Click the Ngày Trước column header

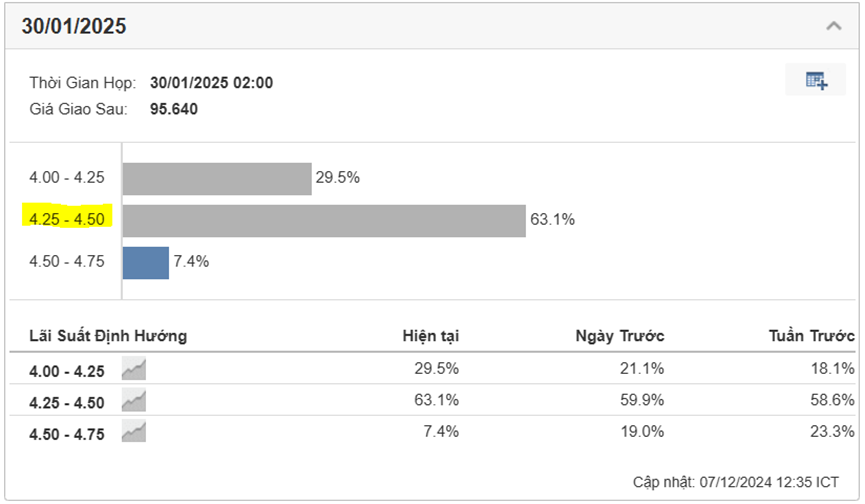[x=620, y=336]
